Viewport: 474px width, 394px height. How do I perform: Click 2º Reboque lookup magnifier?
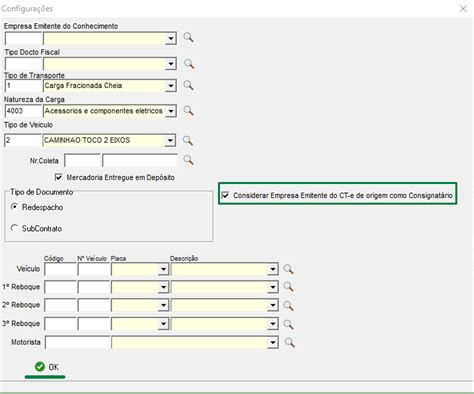[x=288, y=305]
